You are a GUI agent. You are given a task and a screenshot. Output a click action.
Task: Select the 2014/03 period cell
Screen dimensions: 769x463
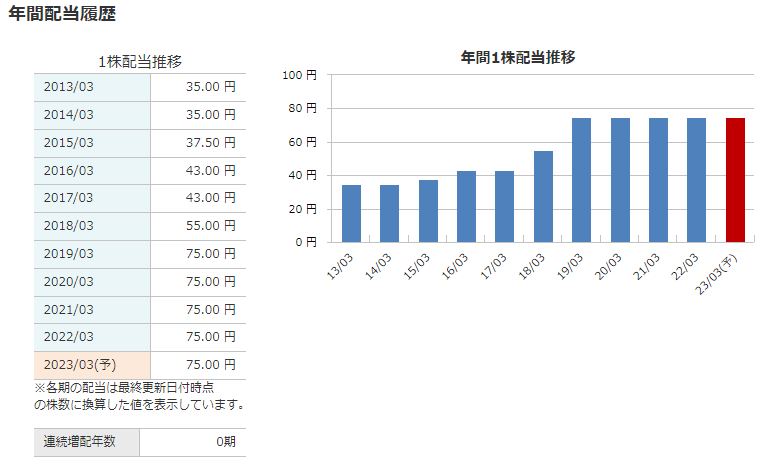click(92, 115)
